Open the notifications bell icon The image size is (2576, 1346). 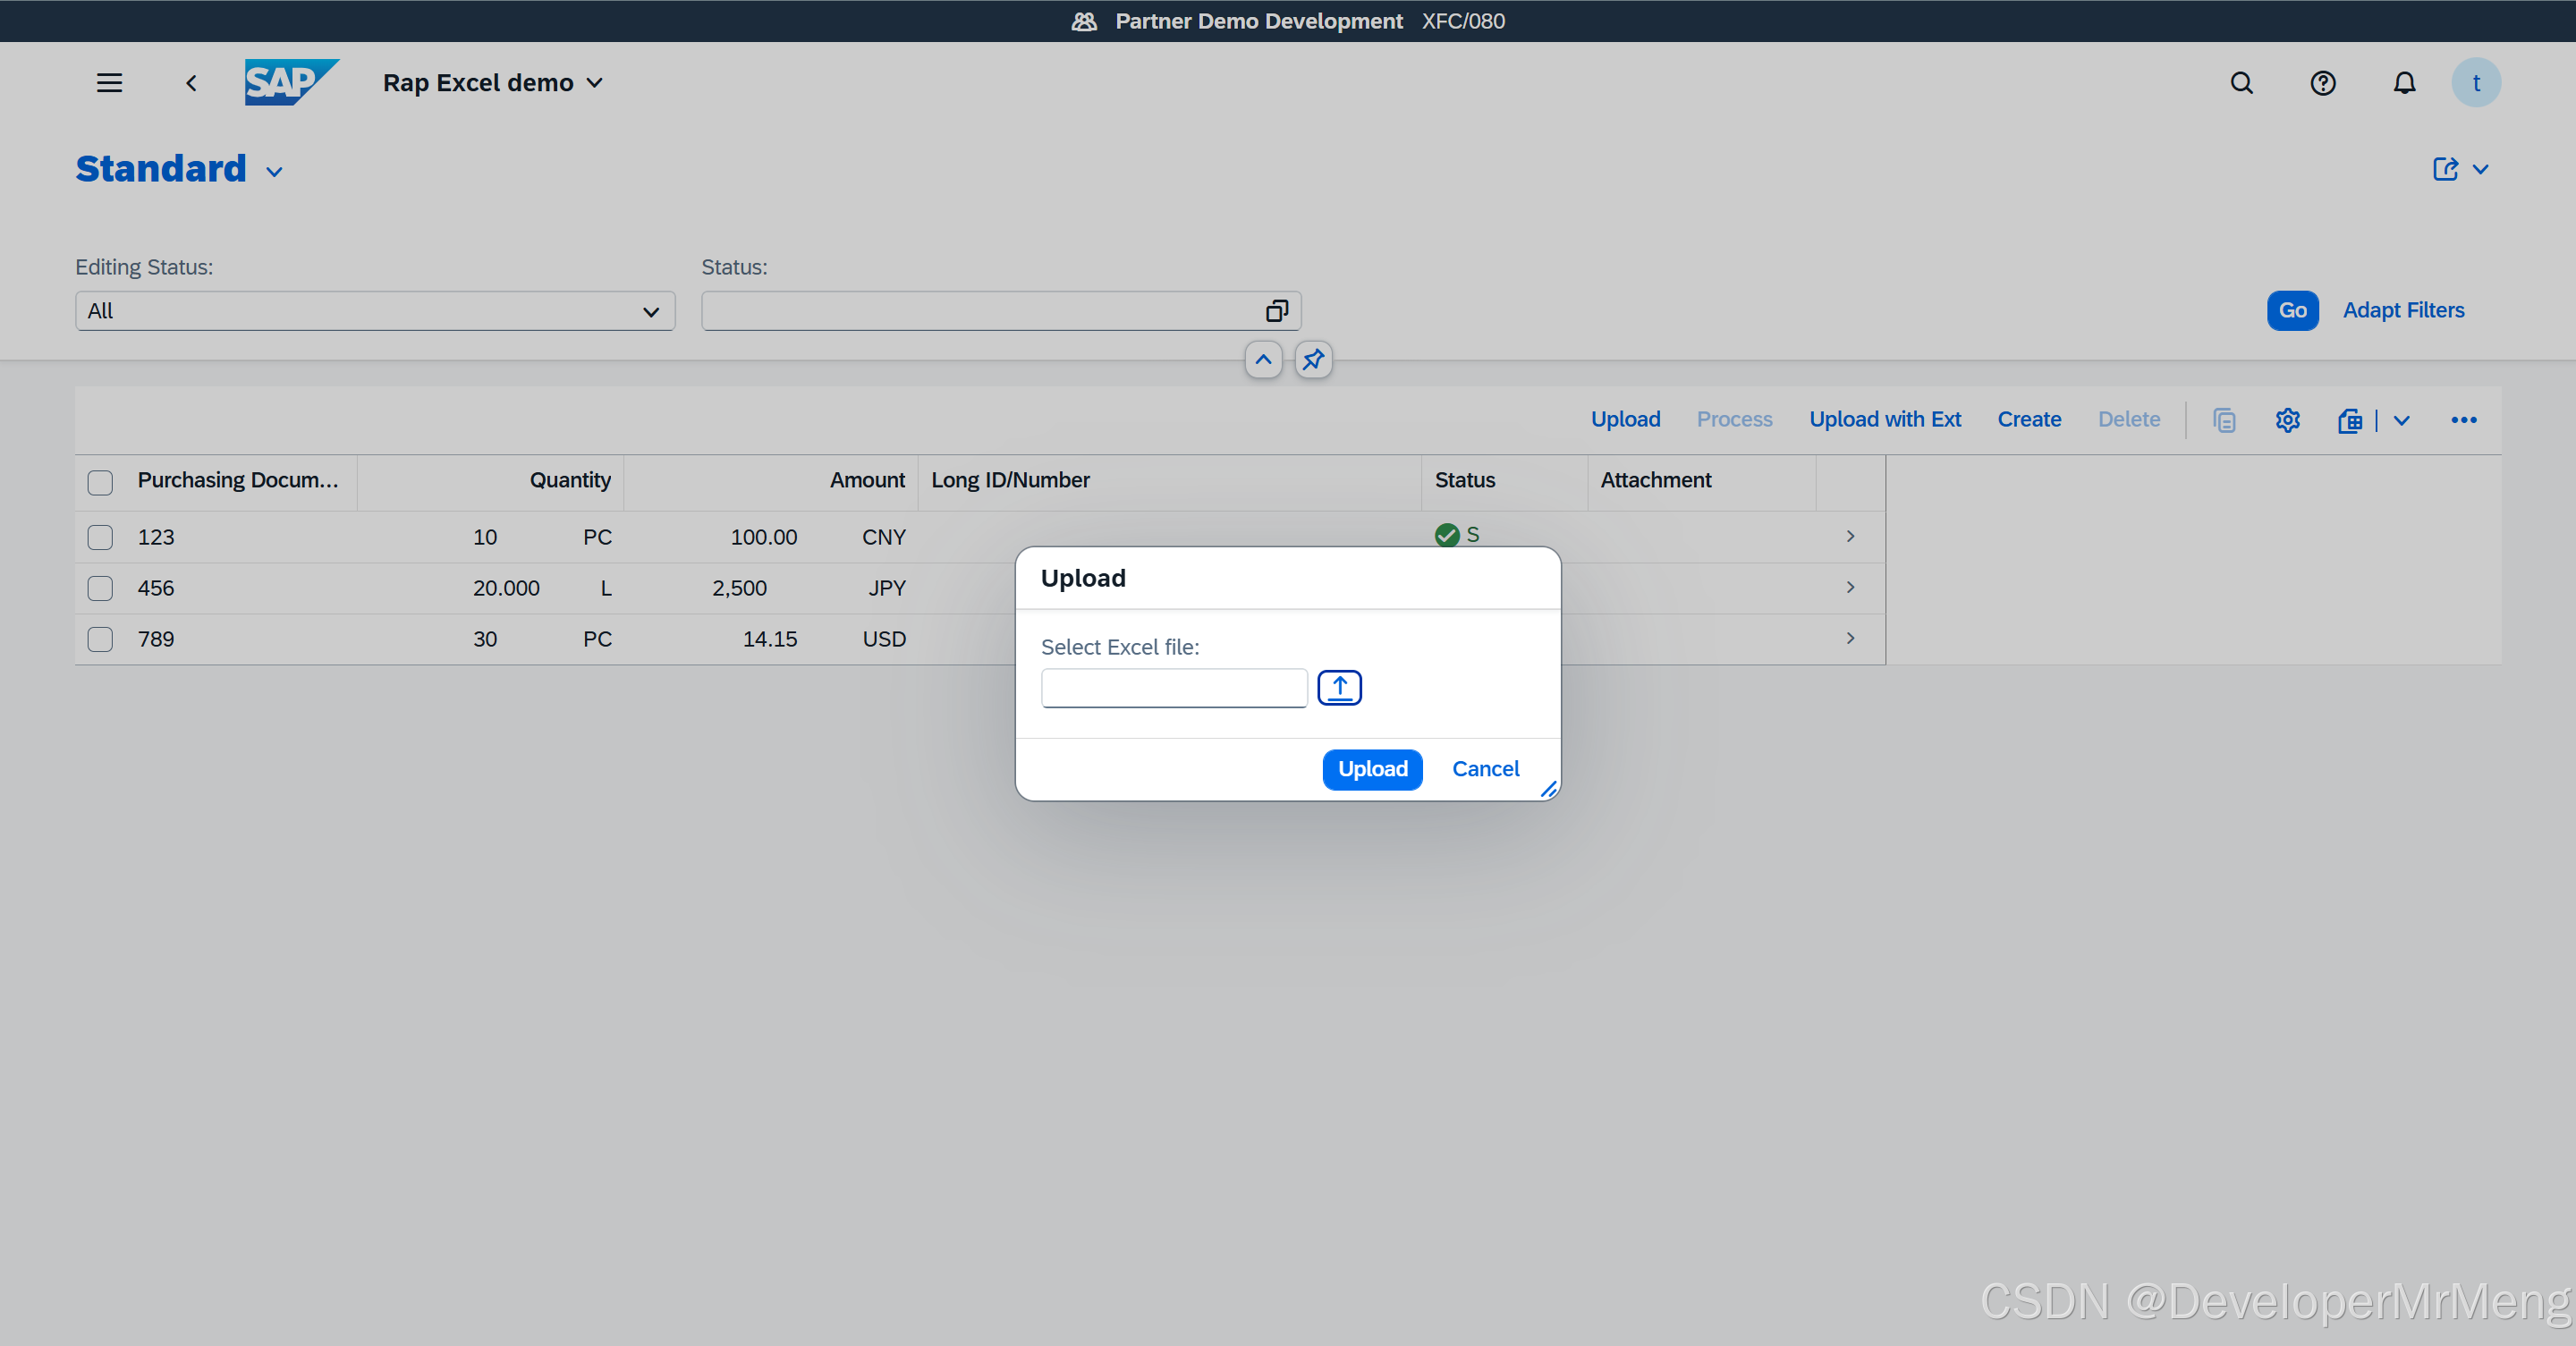pos(2404,83)
